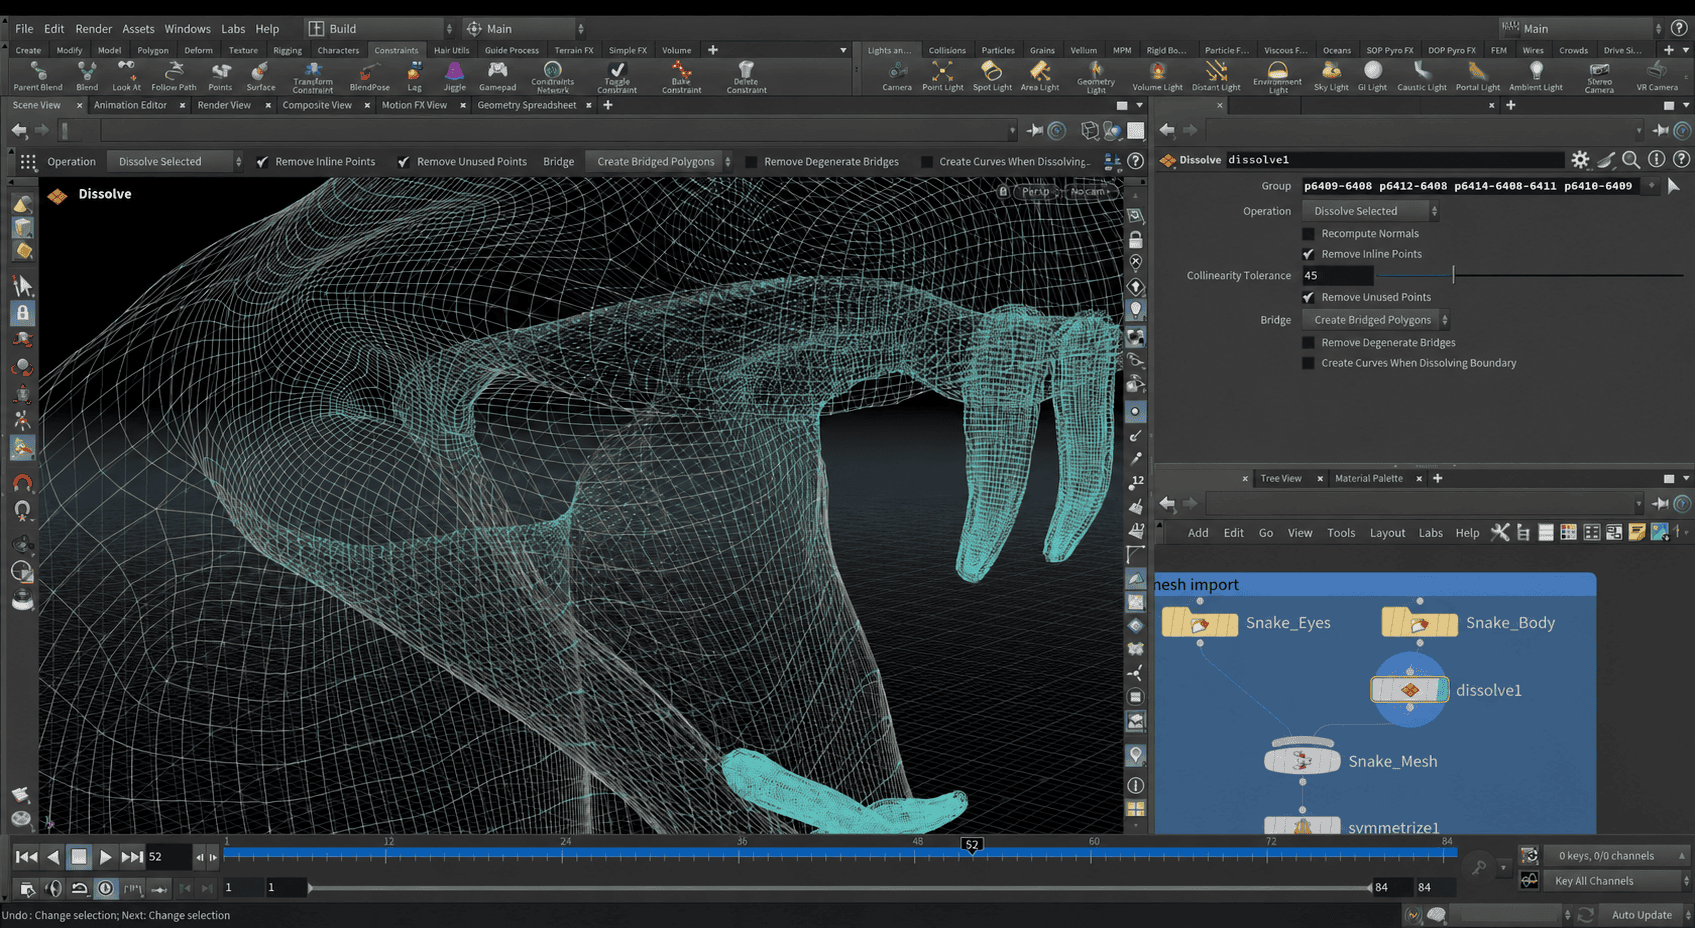Click the Persp viewport button

pos(1035,191)
